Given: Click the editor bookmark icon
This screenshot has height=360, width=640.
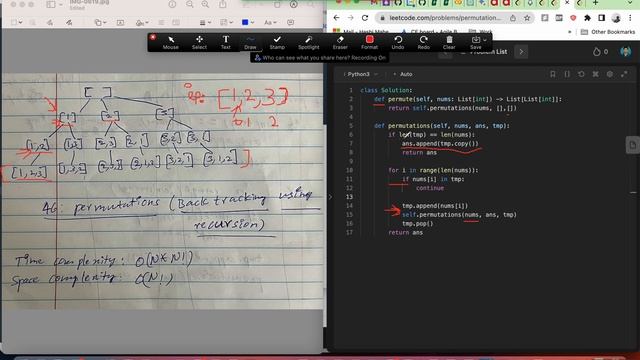Looking at the screenshot, I should [x=553, y=74].
